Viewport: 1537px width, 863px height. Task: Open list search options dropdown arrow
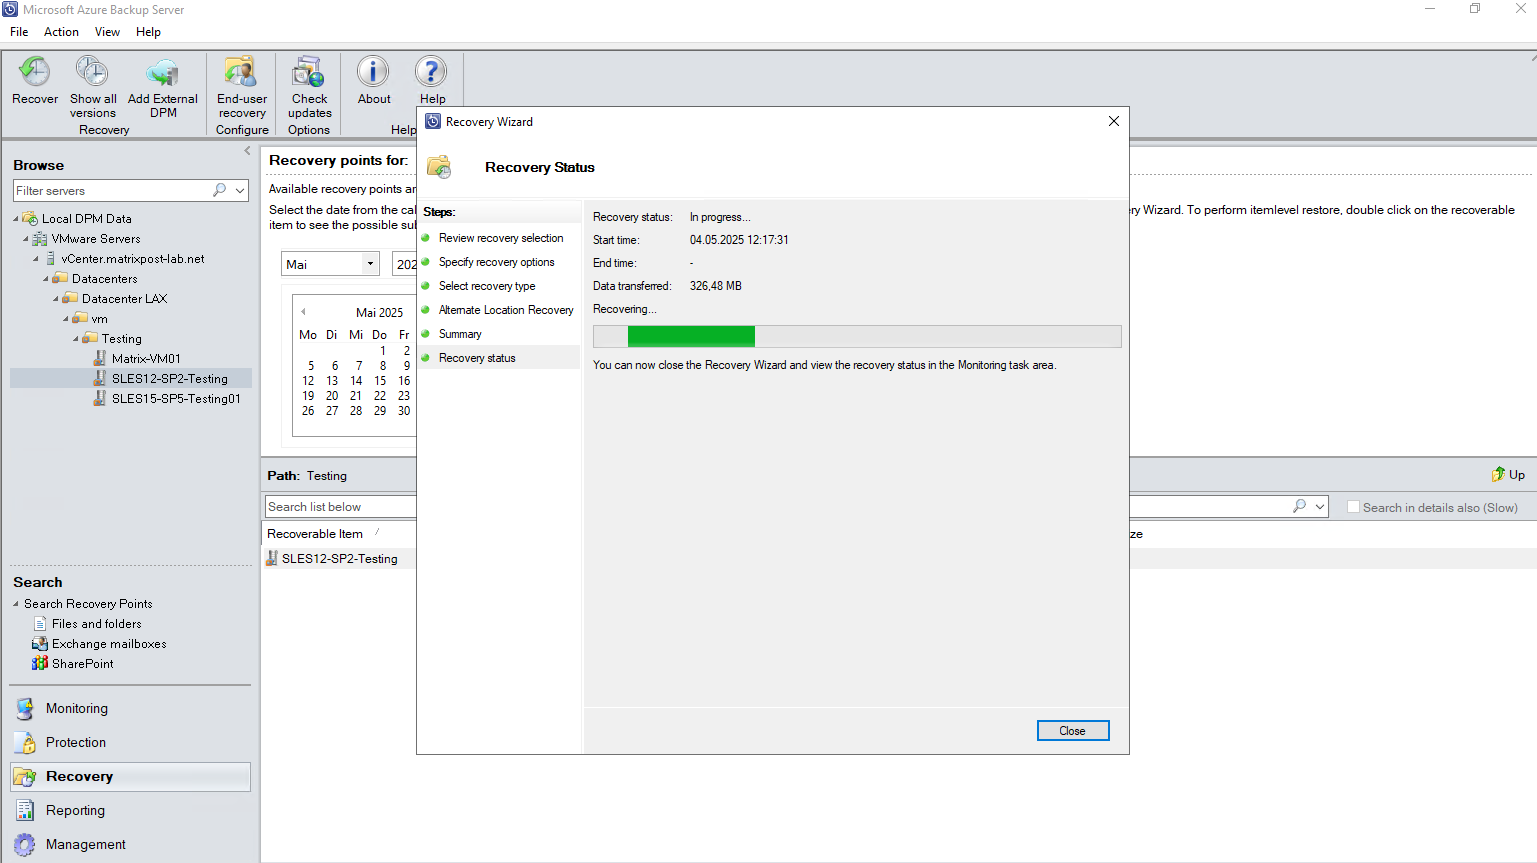tap(1320, 507)
